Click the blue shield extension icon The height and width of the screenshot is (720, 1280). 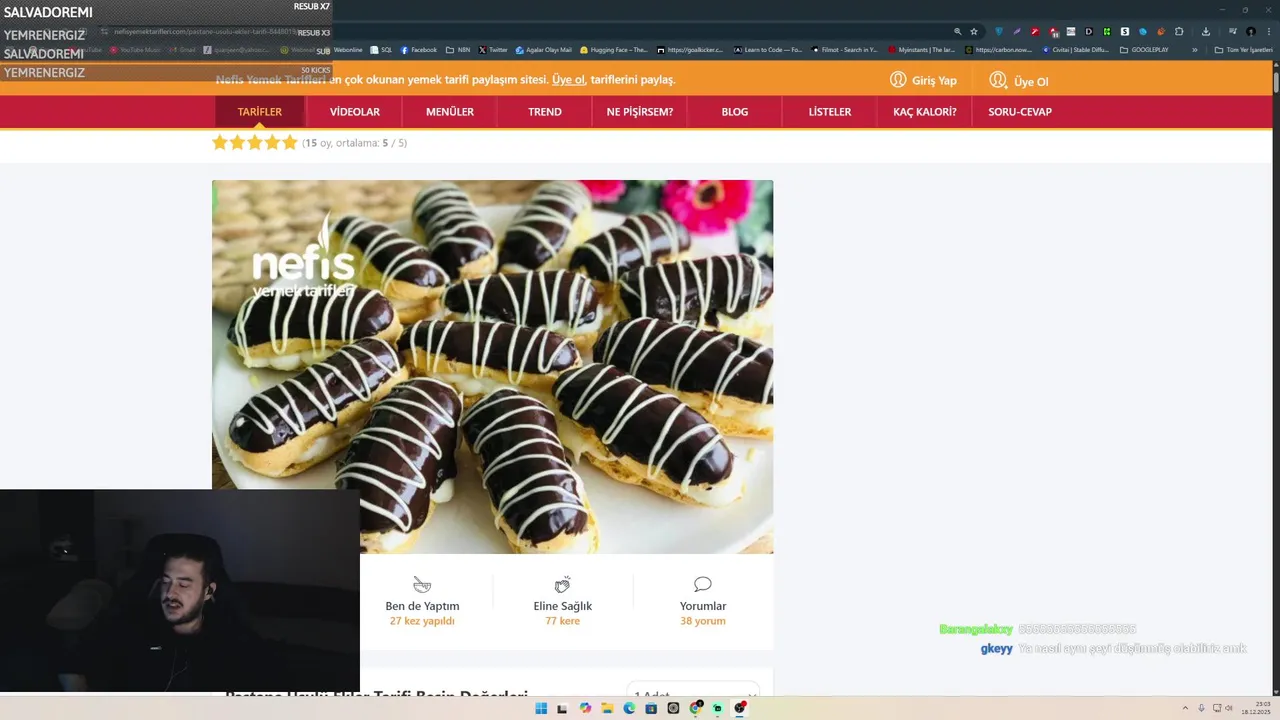point(999,31)
